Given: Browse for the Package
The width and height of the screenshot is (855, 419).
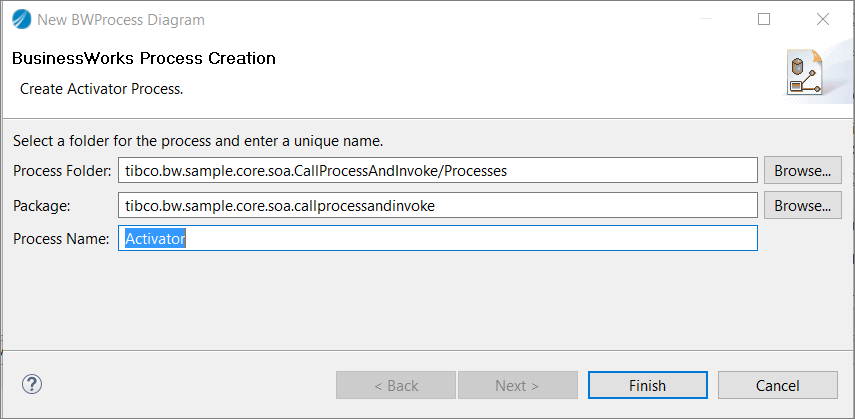Looking at the screenshot, I should tap(802, 205).
